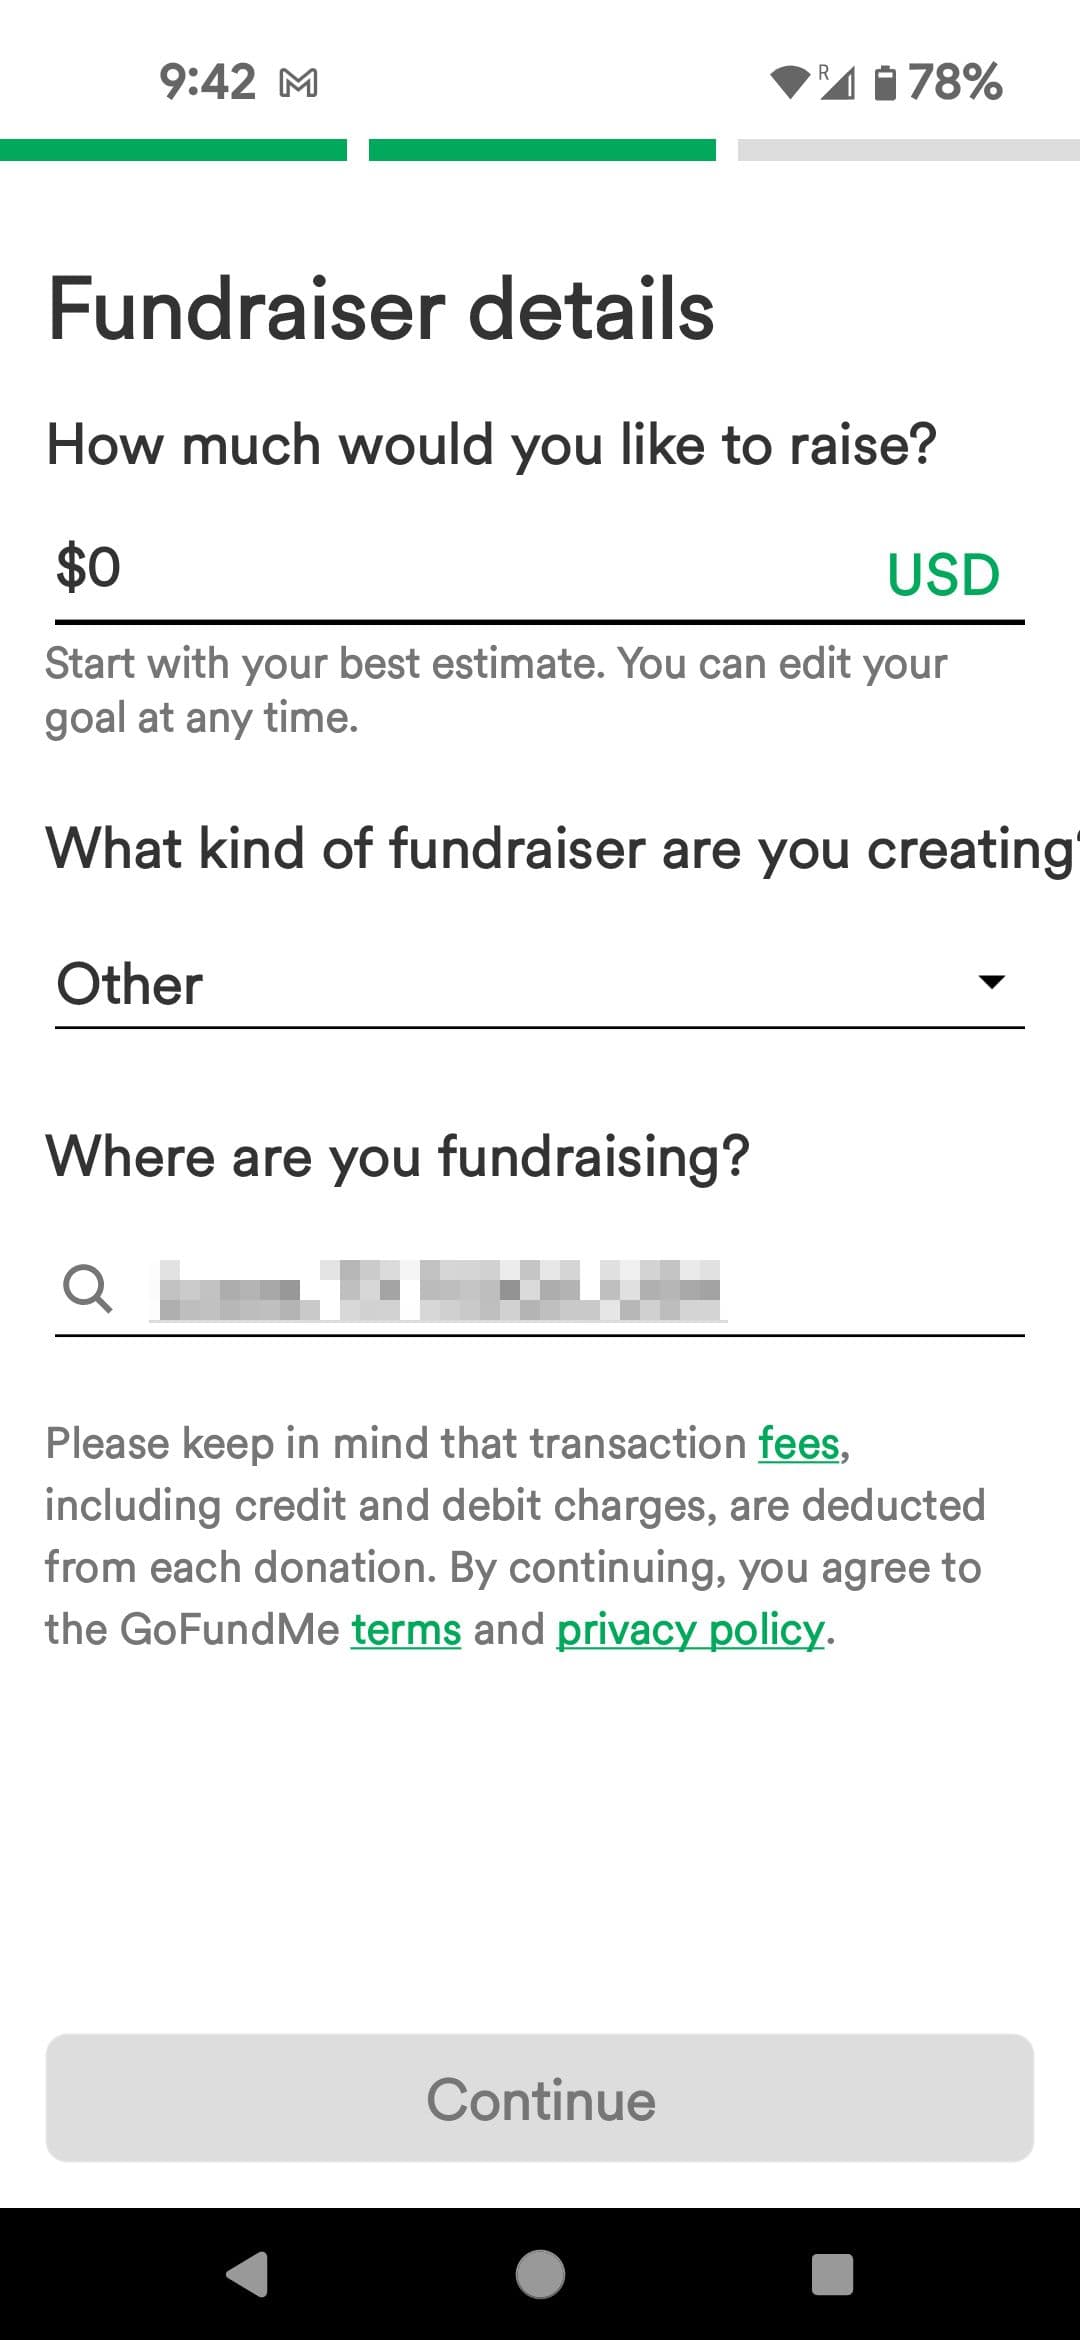This screenshot has height=2340, width=1080.
Task: Tap the gray third progress step
Action: click(x=908, y=150)
